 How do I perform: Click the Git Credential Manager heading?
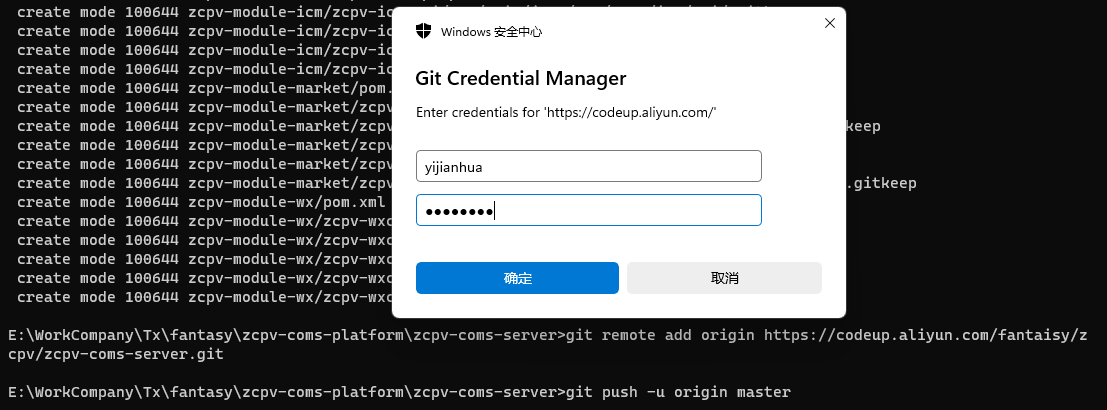click(520, 78)
